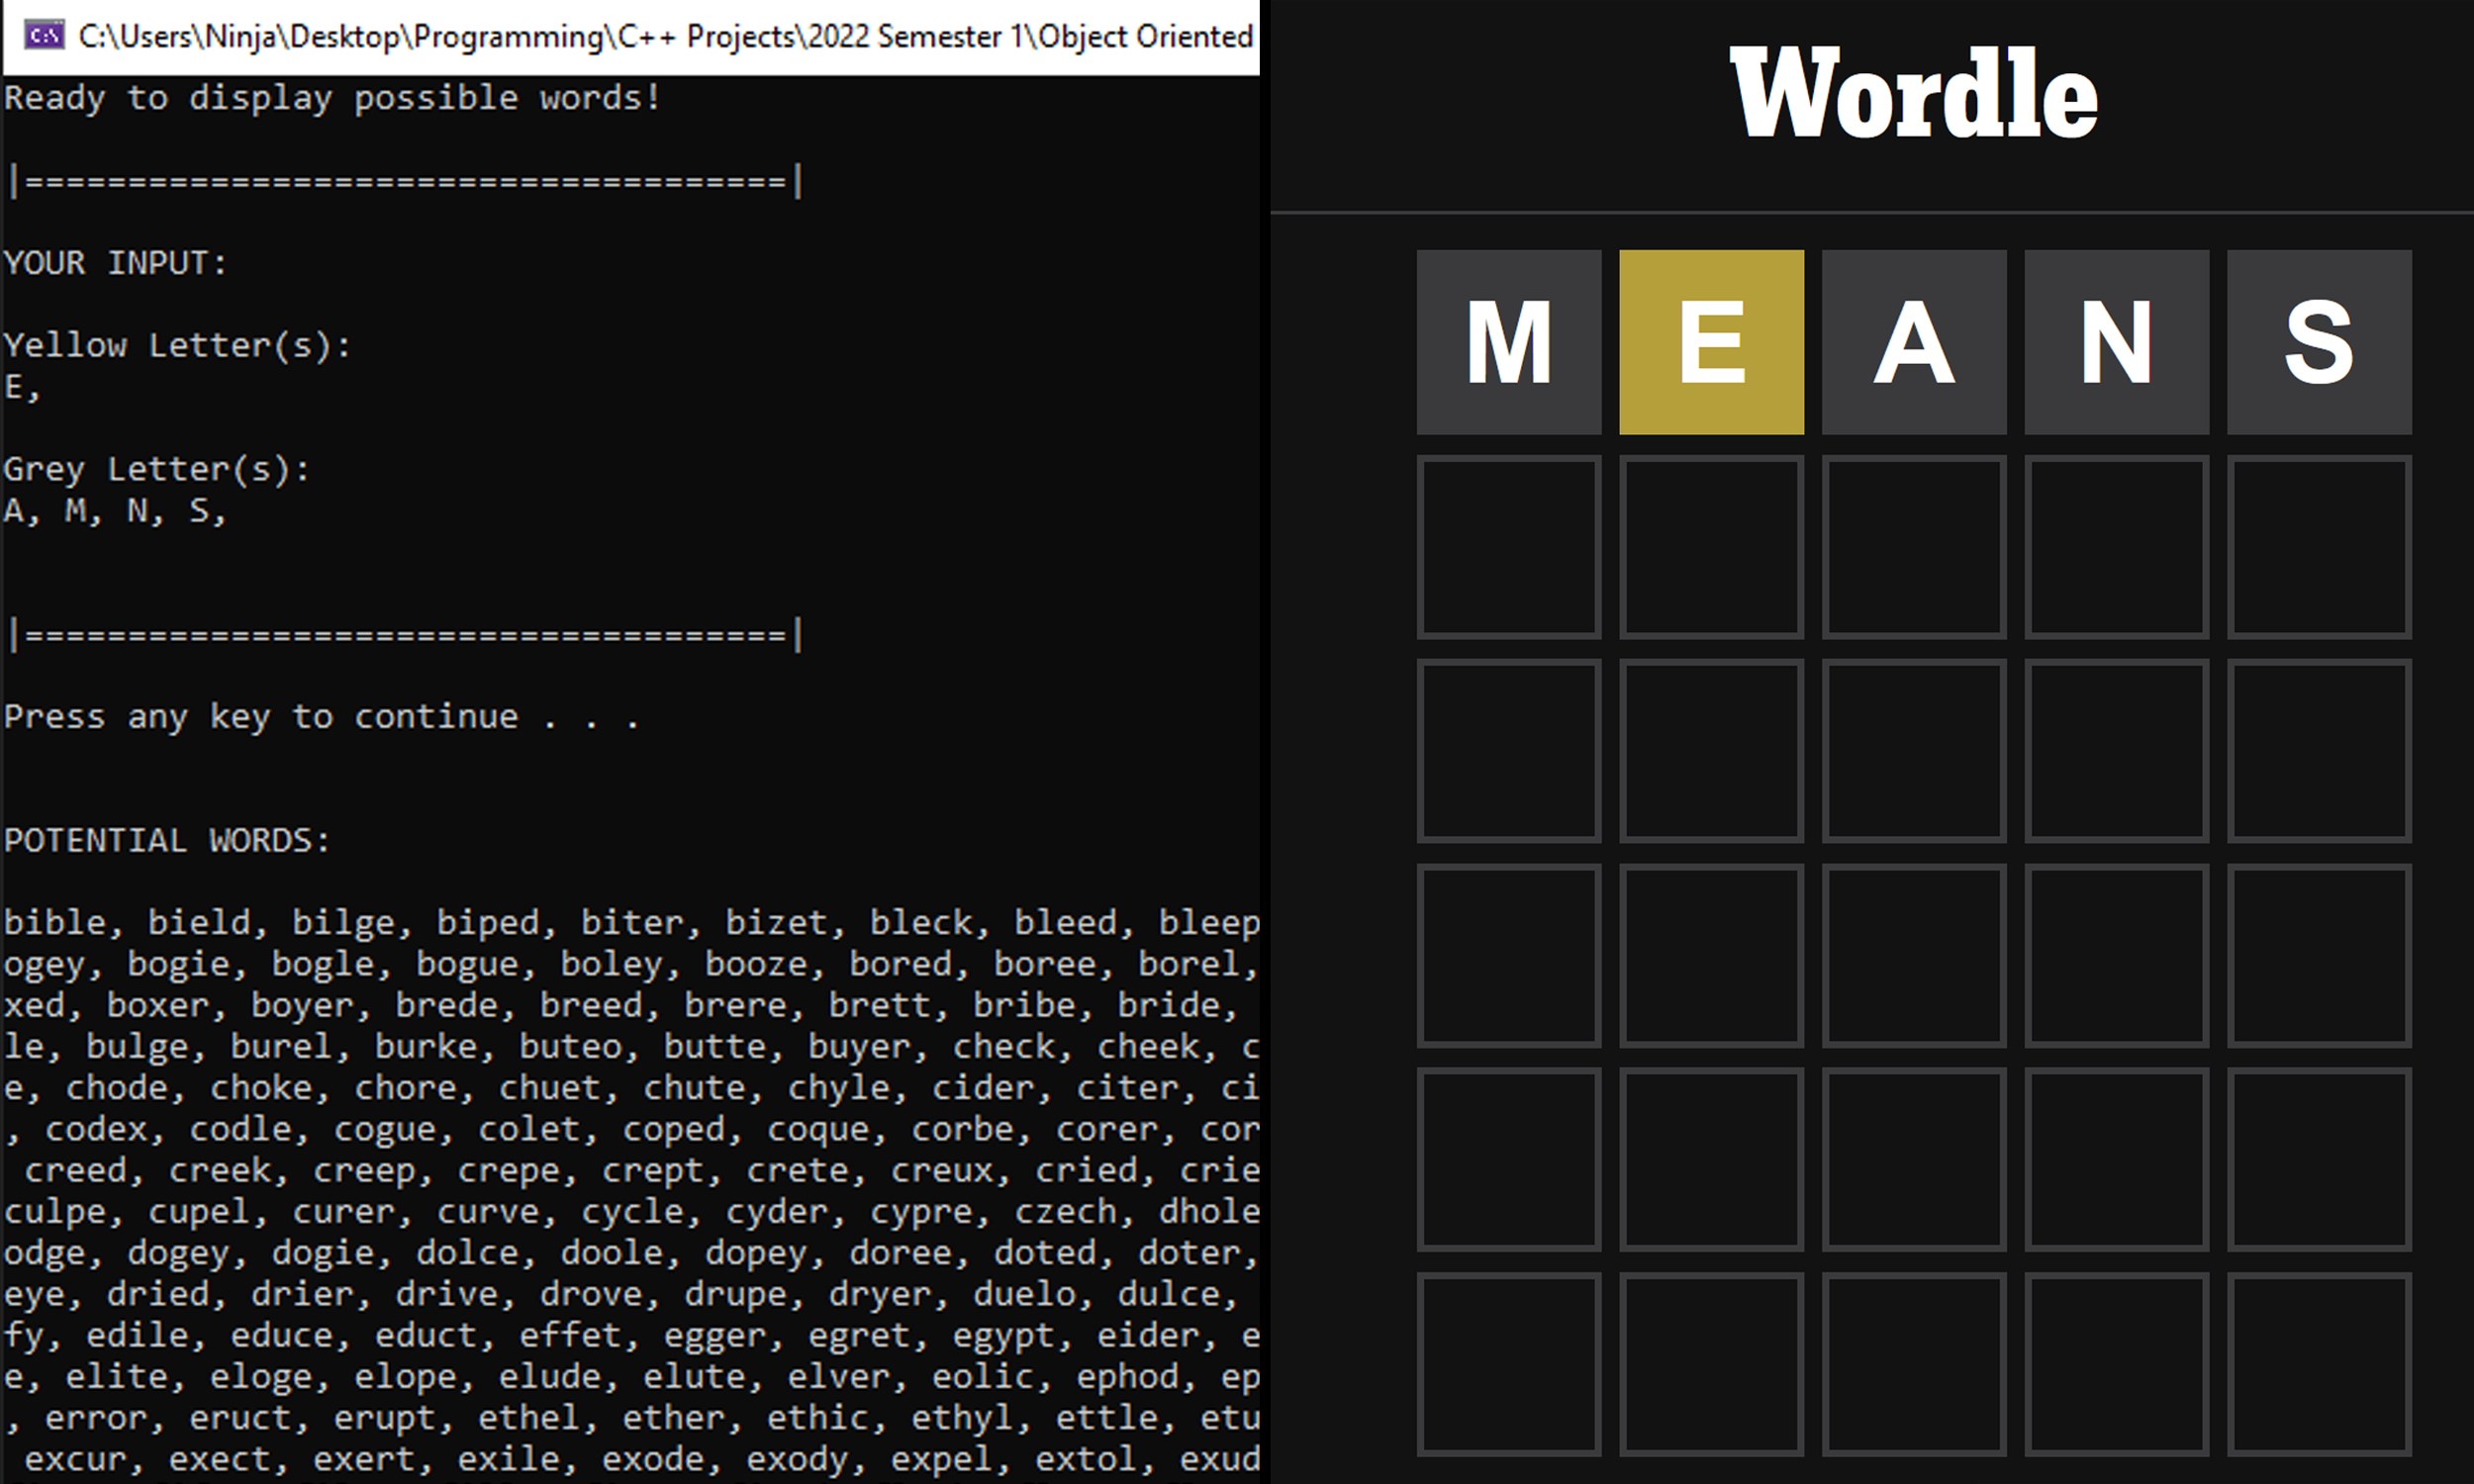
Task: Click the word 'exile' in console
Action: 508,1459
